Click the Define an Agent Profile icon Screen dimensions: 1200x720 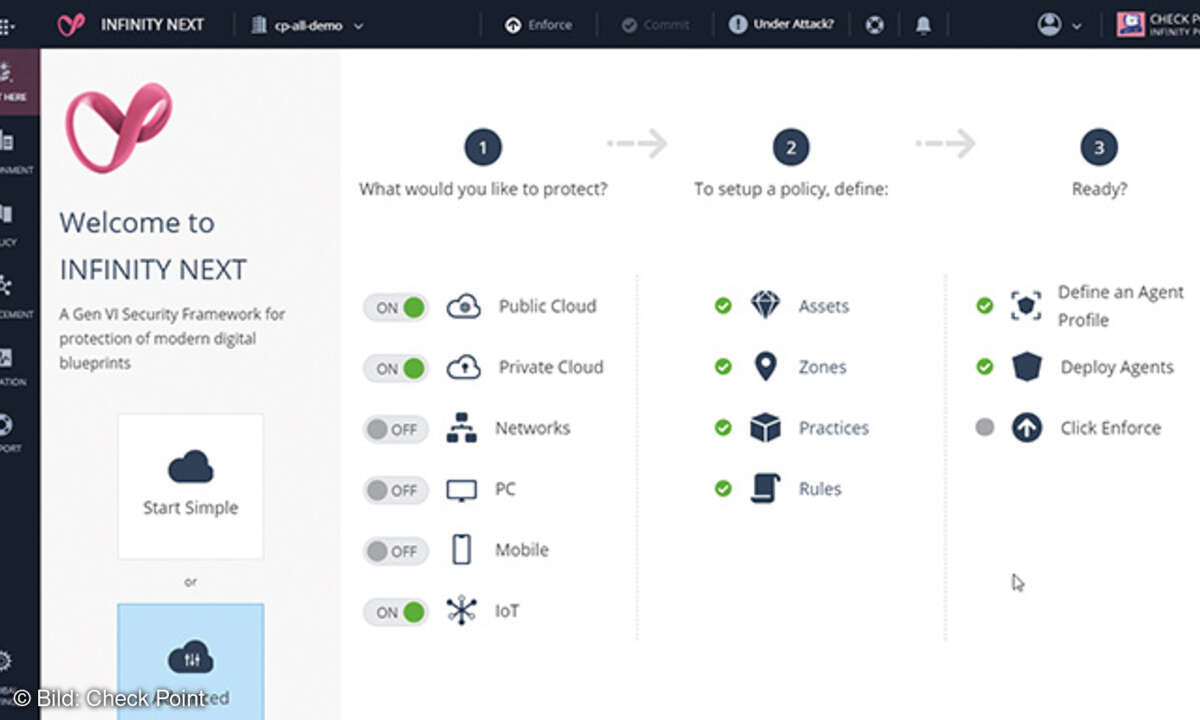pyautogui.click(x=1026, y=306)
